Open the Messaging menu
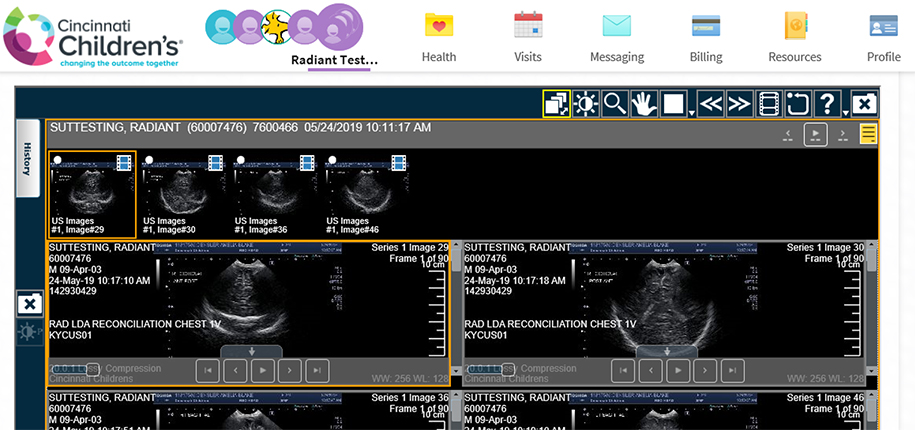The width and height of the screenshot is (915, 430). pyautogui.click(x=617, y=38)
